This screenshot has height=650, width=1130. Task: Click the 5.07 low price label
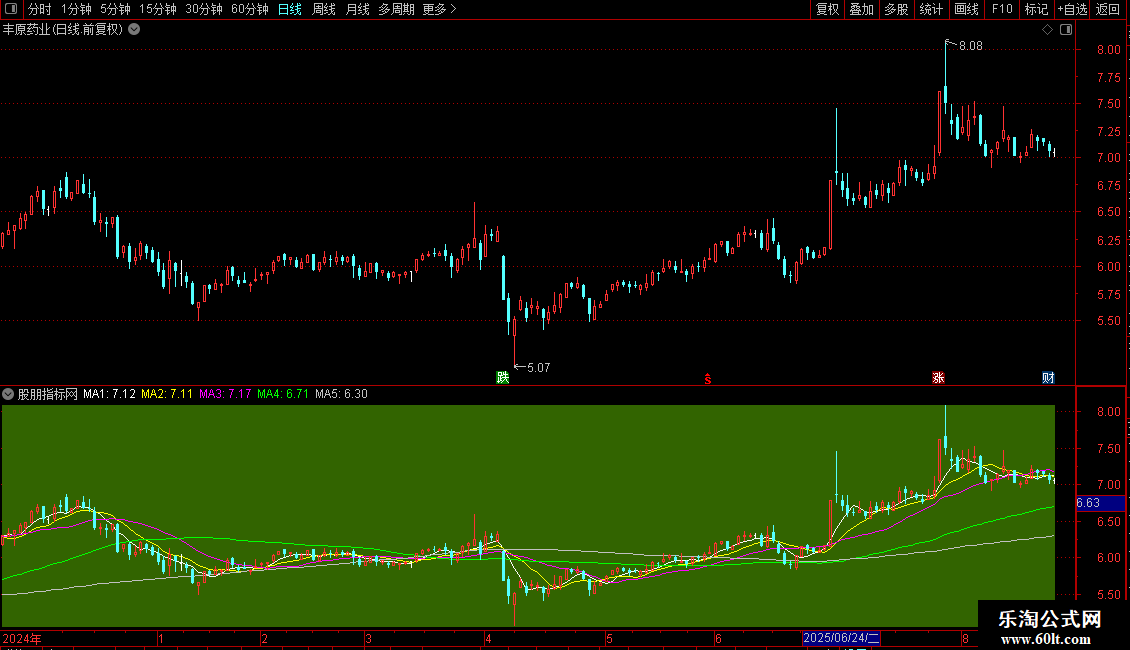[538, 368]
